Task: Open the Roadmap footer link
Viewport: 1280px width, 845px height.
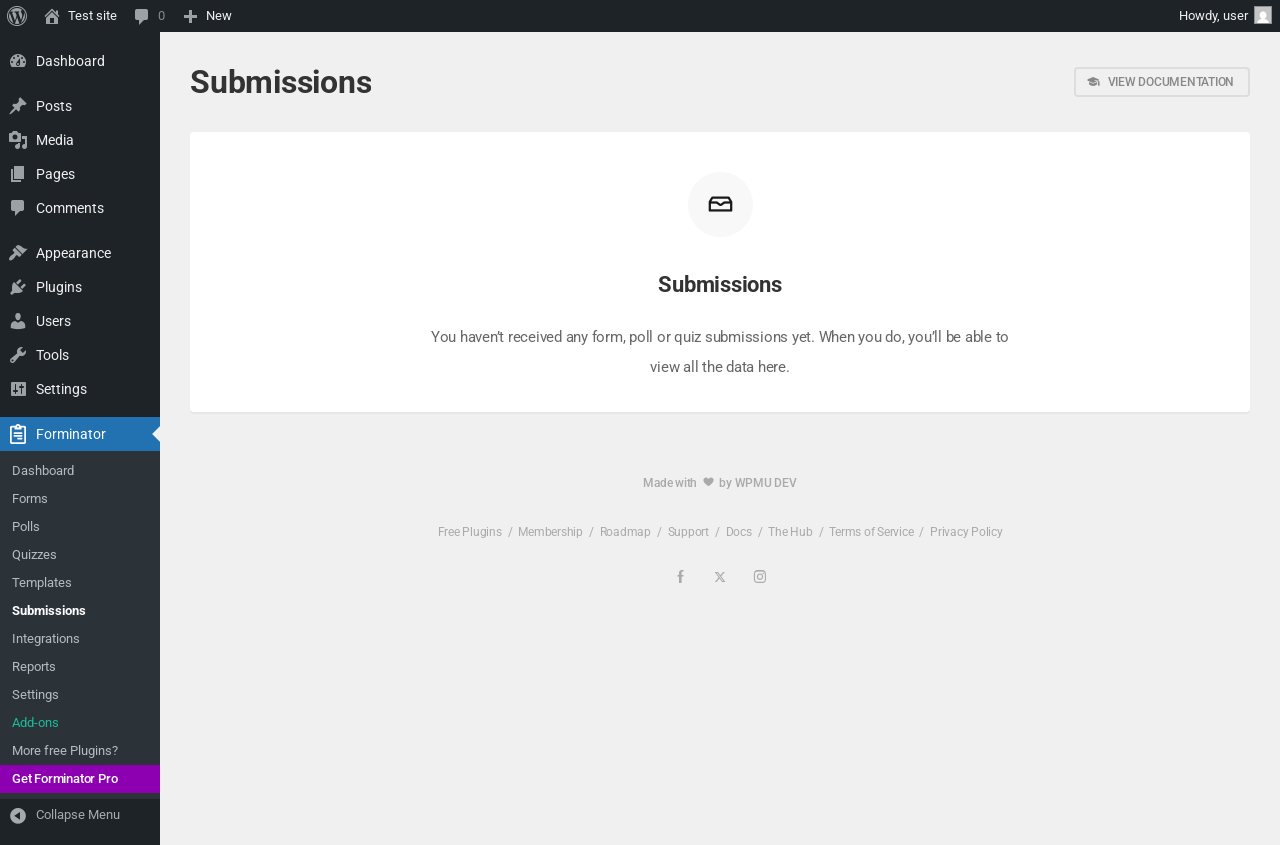Action: tap(625, 532)
